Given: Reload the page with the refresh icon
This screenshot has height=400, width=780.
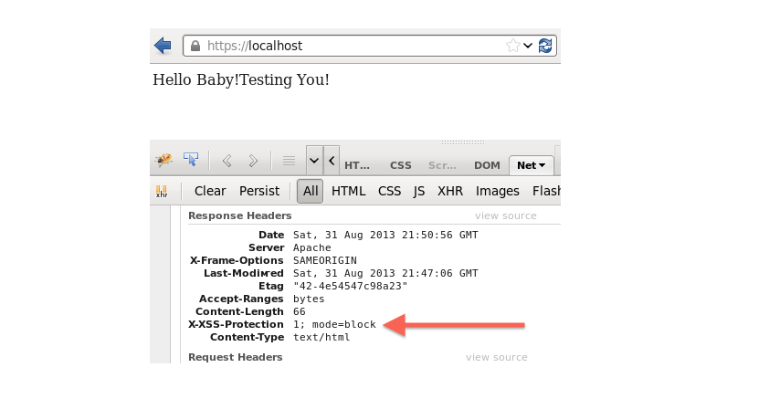Looking at the screenshot, I should [545, 46].
